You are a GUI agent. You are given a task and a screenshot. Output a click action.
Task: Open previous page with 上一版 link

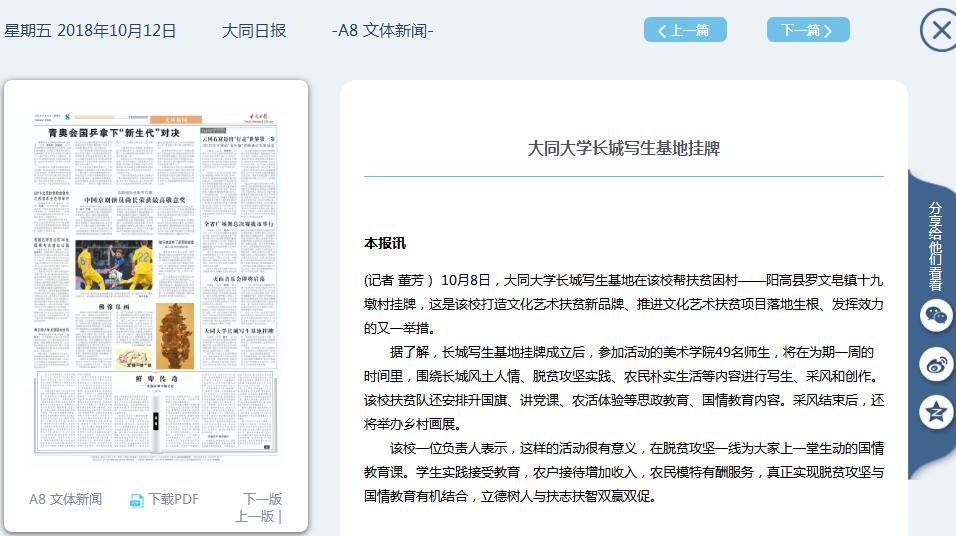point(255,516)
